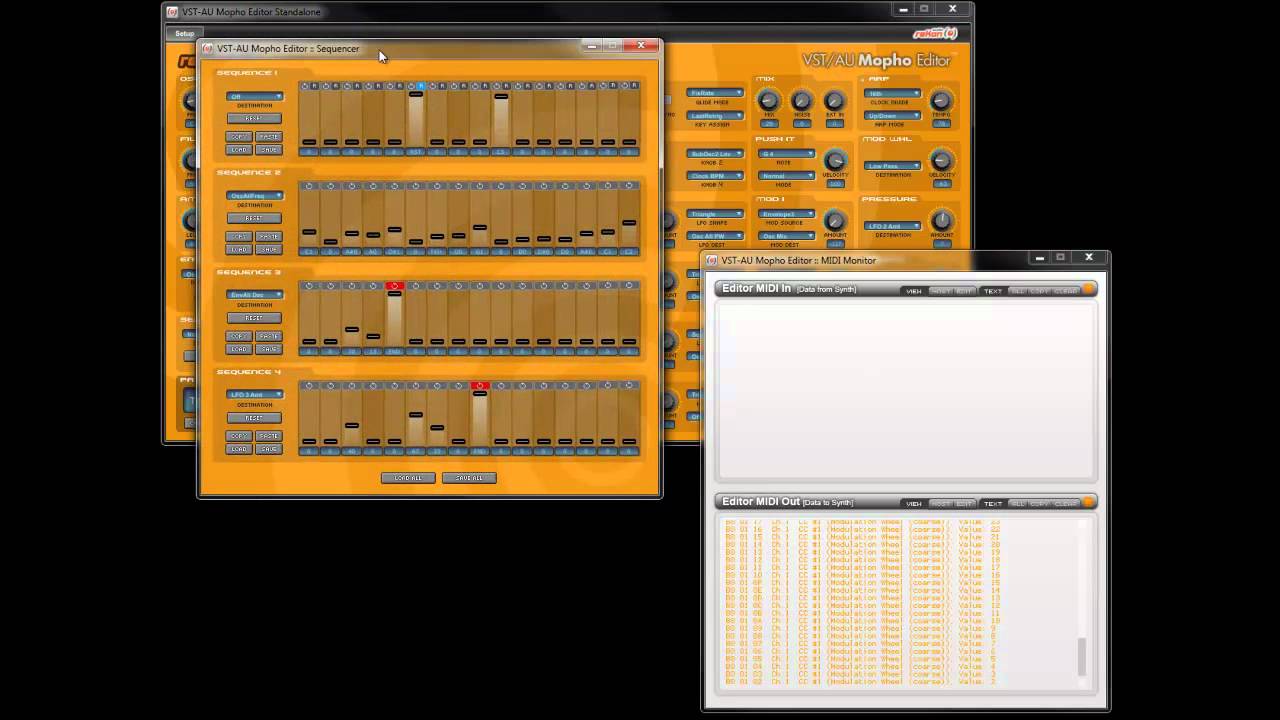Click the Noise knob in the Mix section

click(x=801, y=100)
